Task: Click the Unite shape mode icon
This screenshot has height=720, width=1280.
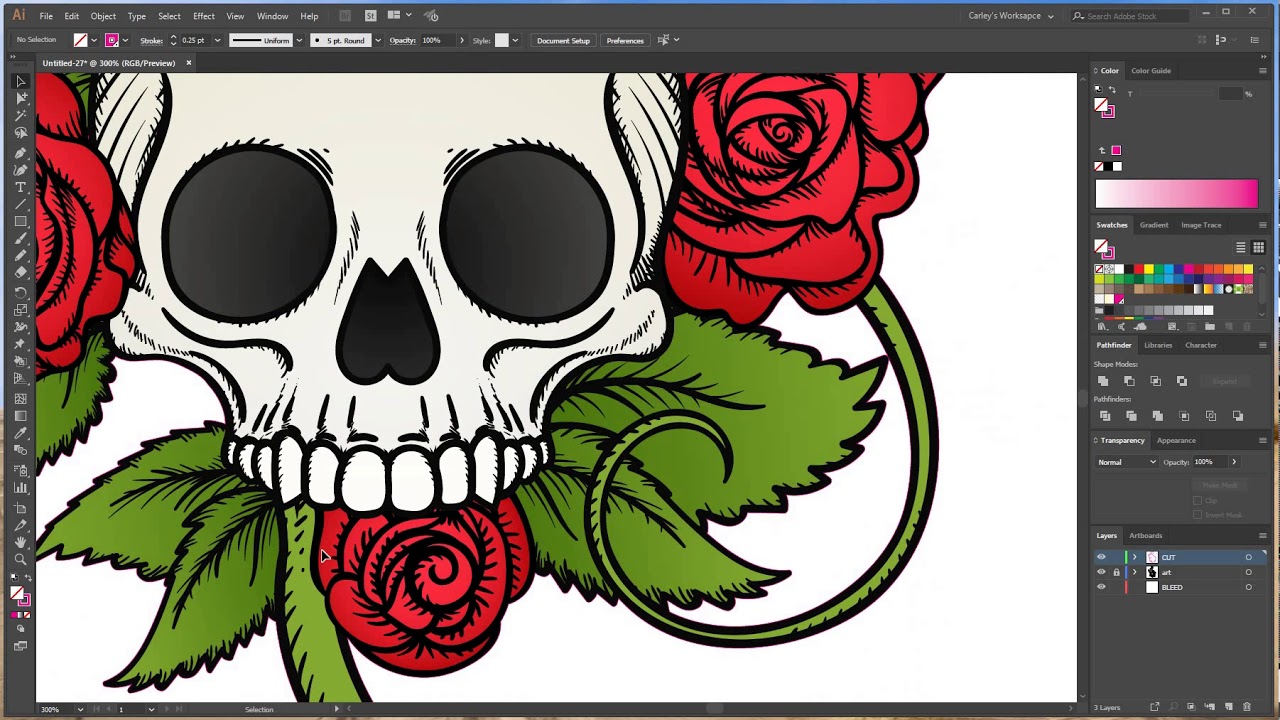Action: point(1103,381)
